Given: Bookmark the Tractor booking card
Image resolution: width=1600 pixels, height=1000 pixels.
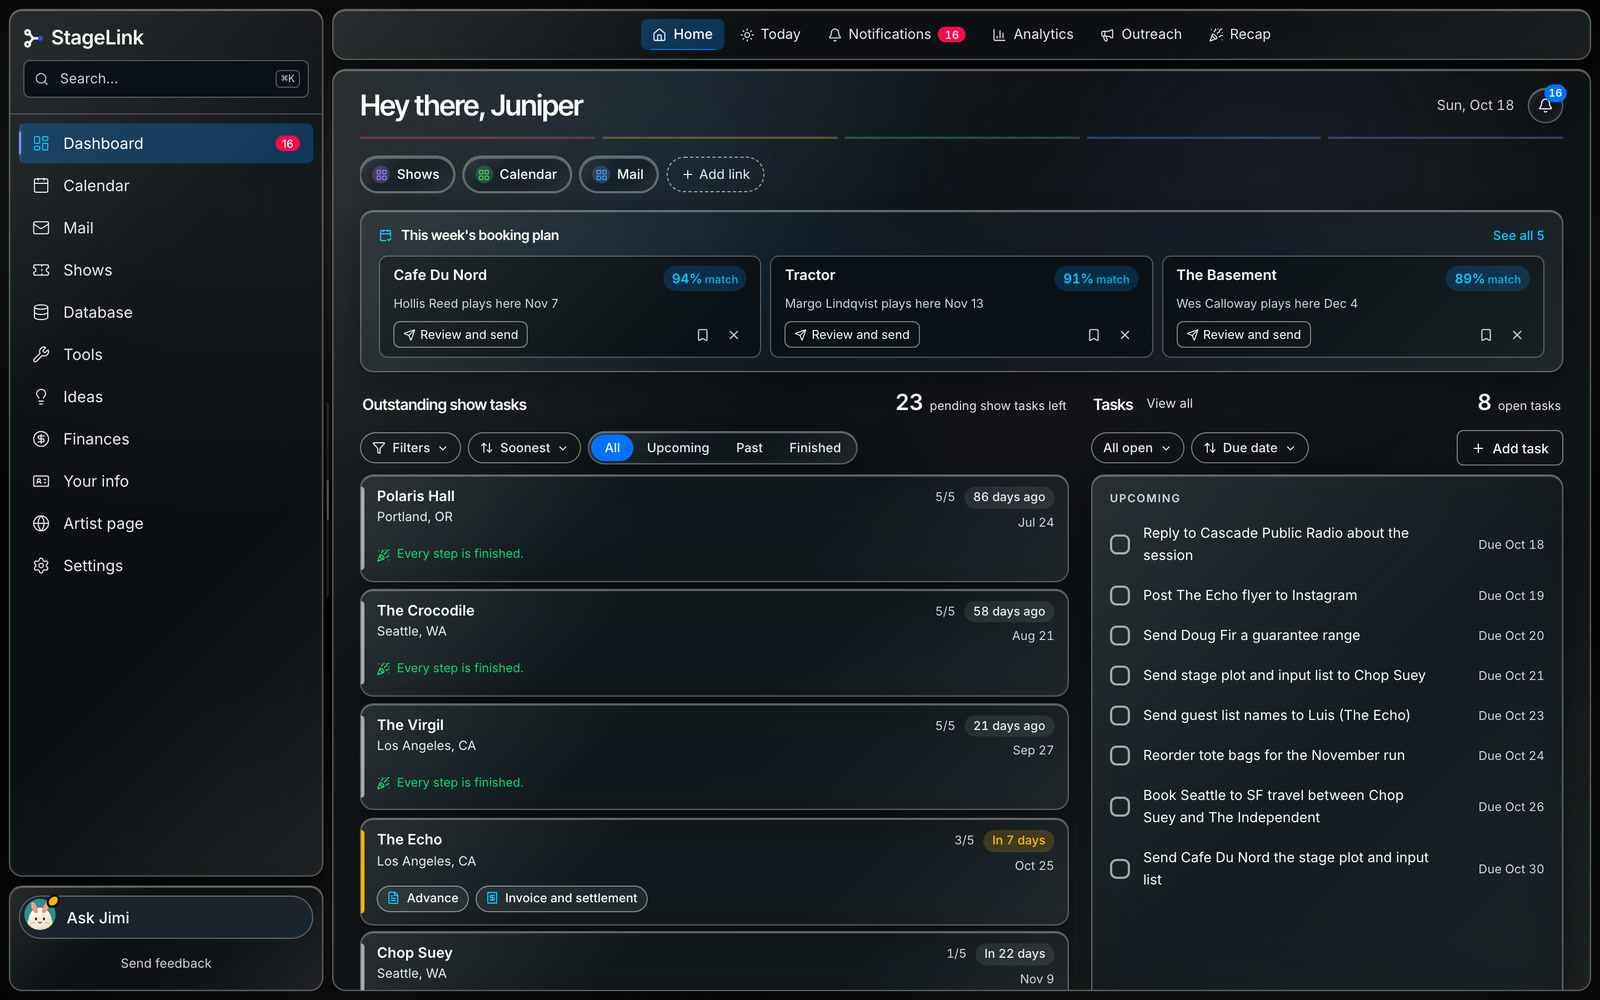Looking at the screenshot, I should (1094, 335).
